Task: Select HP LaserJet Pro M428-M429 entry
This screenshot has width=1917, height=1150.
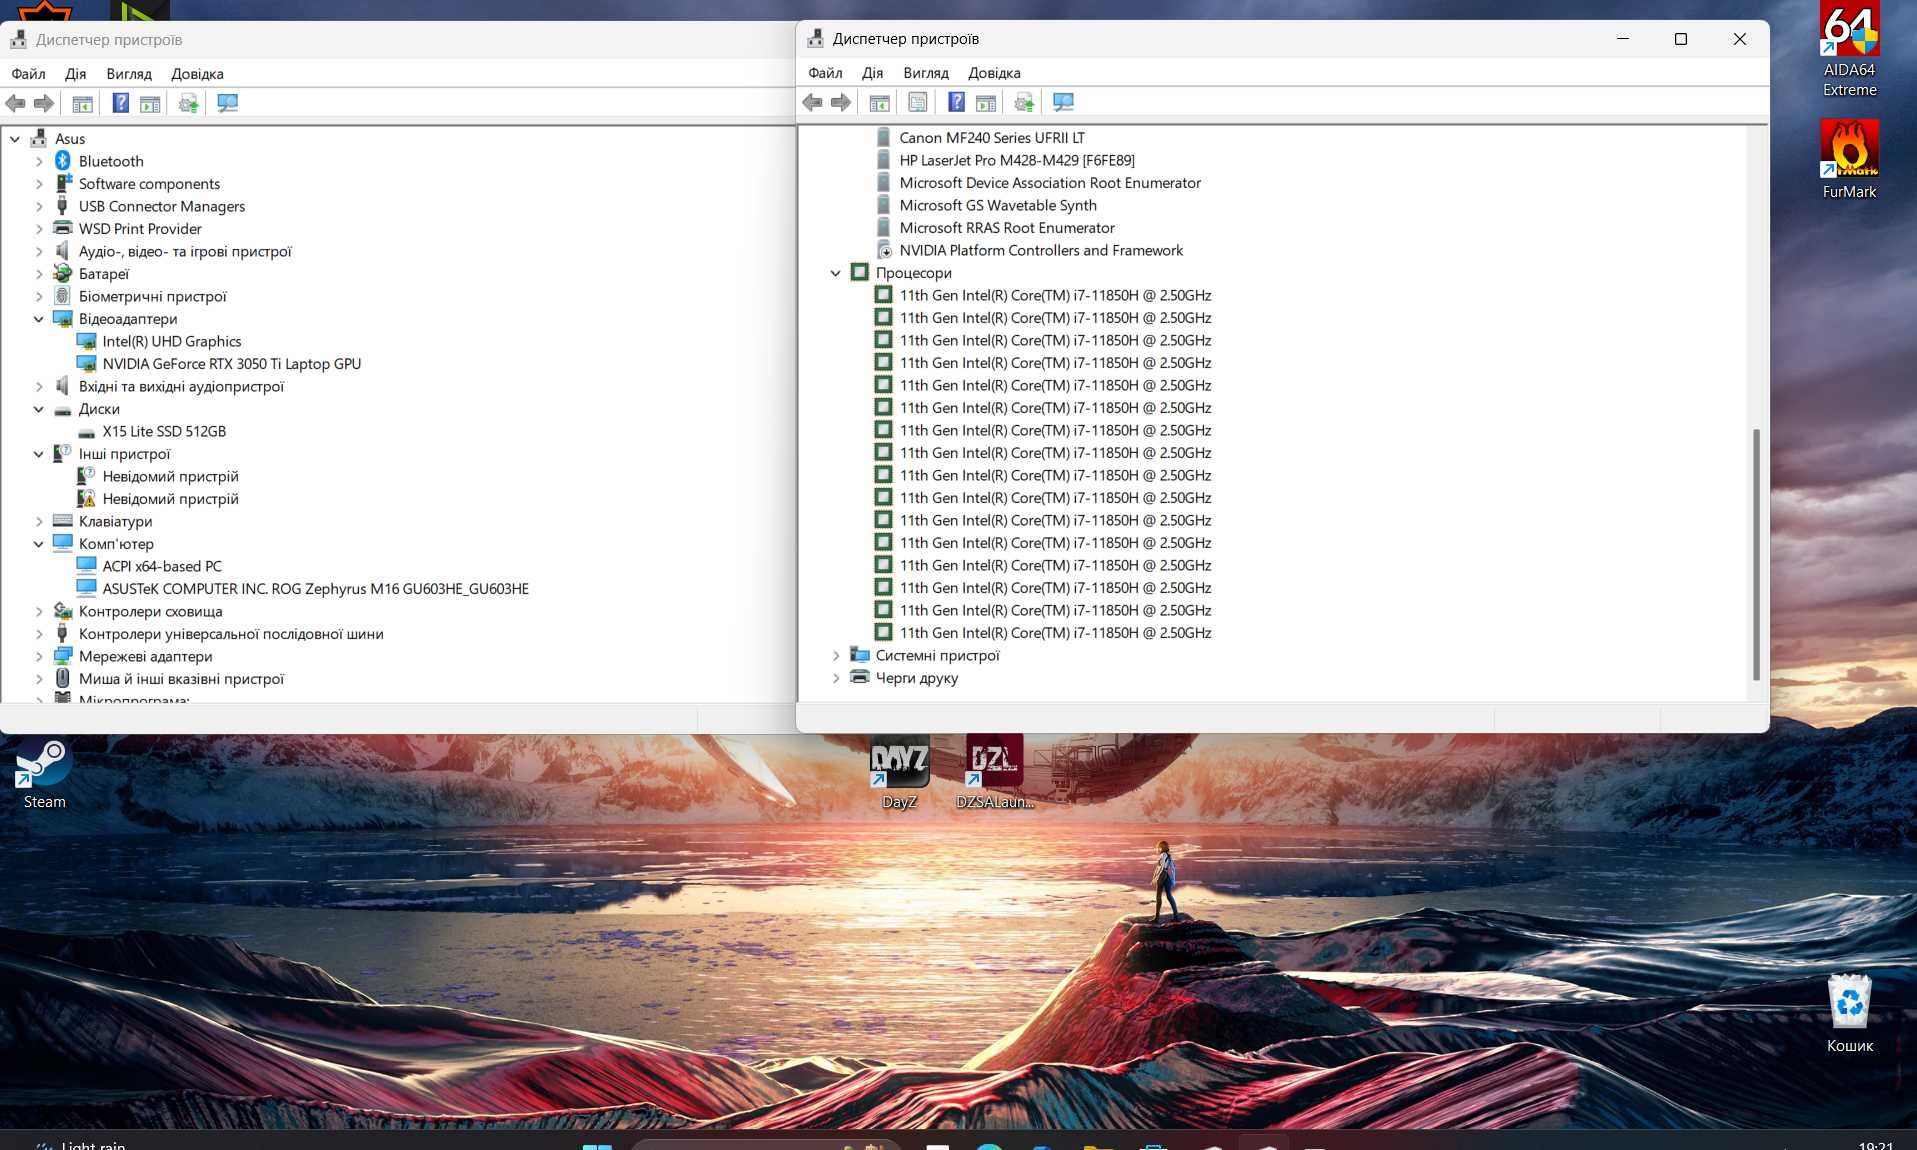Action: [x=1017, y=160]
